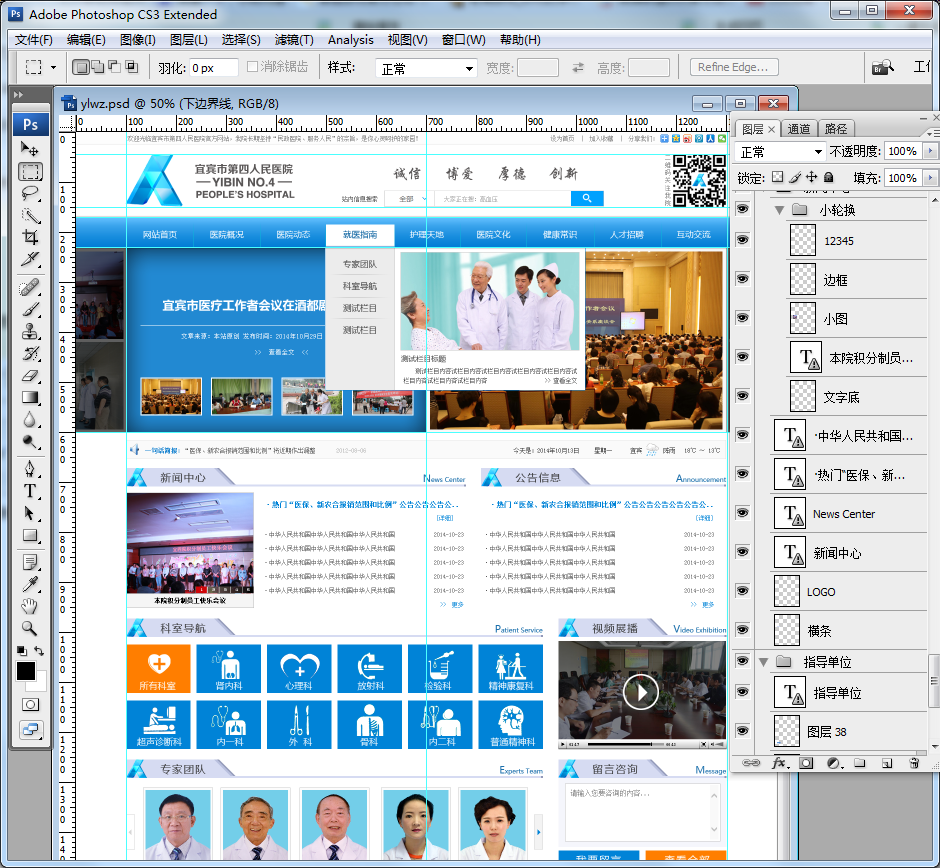Open the Opacity (不透明度) slider arrow
The width and height of the screenshot is (940, 868).
[930, 151]
